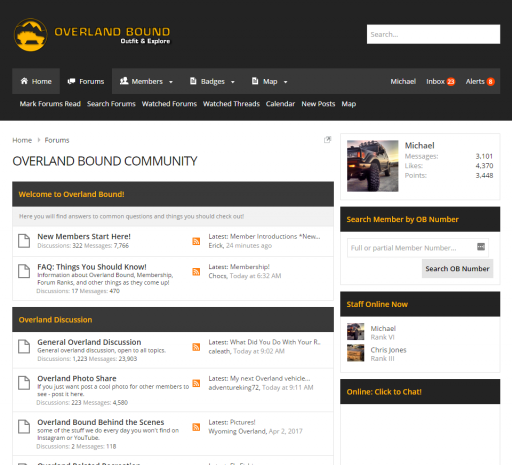This screenshot has height=465, width=512.
Task: Click Michael name in profile sidebar
Action: tap(420, 146)
